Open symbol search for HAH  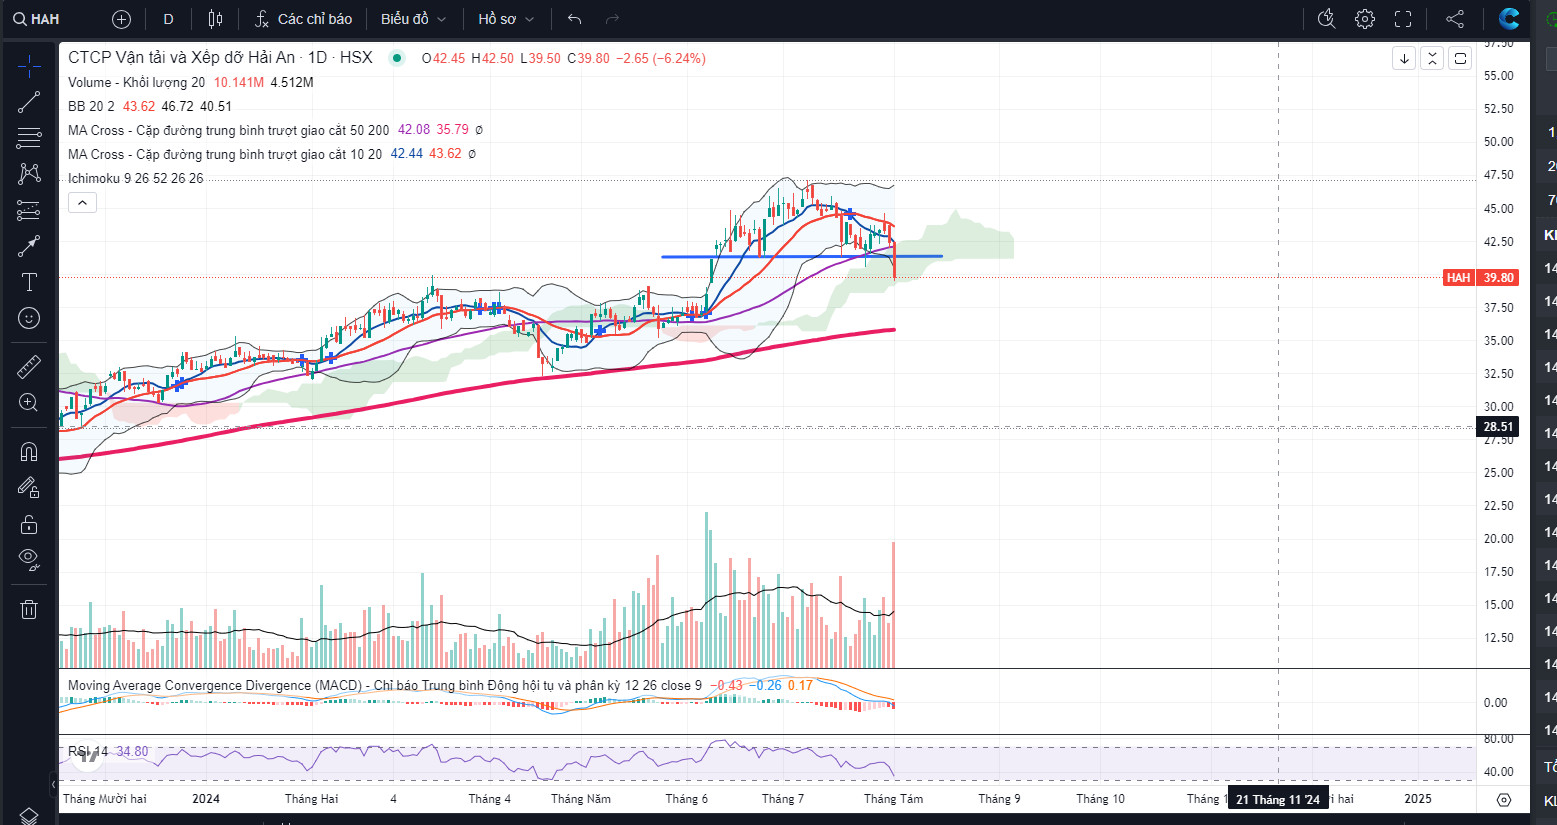tap(37, 19)
